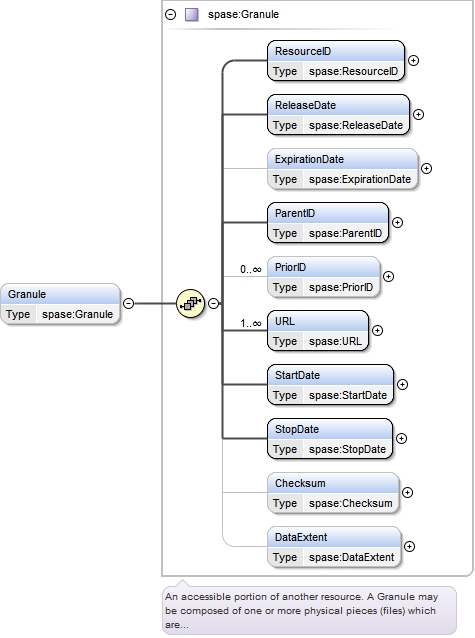Viewport: 475px width, 638px height.
Task: Collapse the Granule root element node
Action: 128,304
